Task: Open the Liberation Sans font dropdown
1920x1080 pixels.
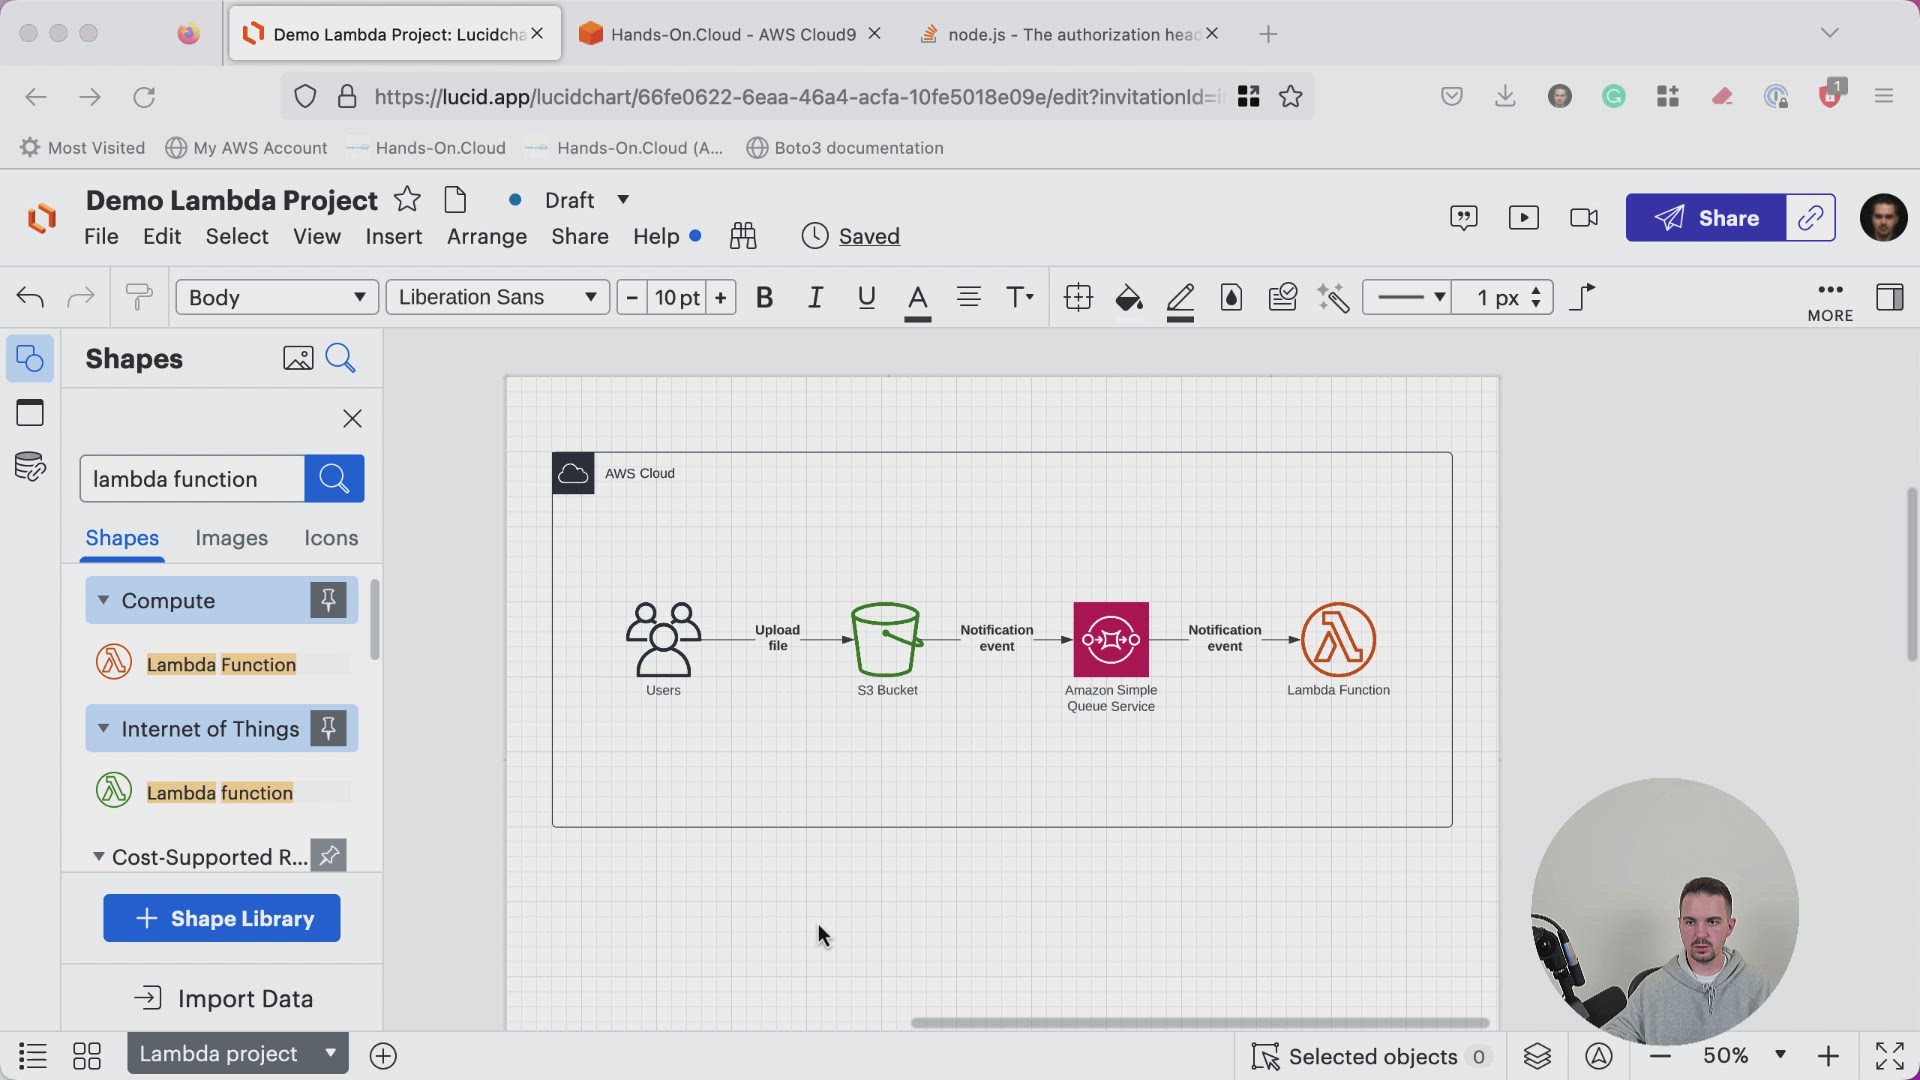Action: pyautogui.click(x=497, y=298)
